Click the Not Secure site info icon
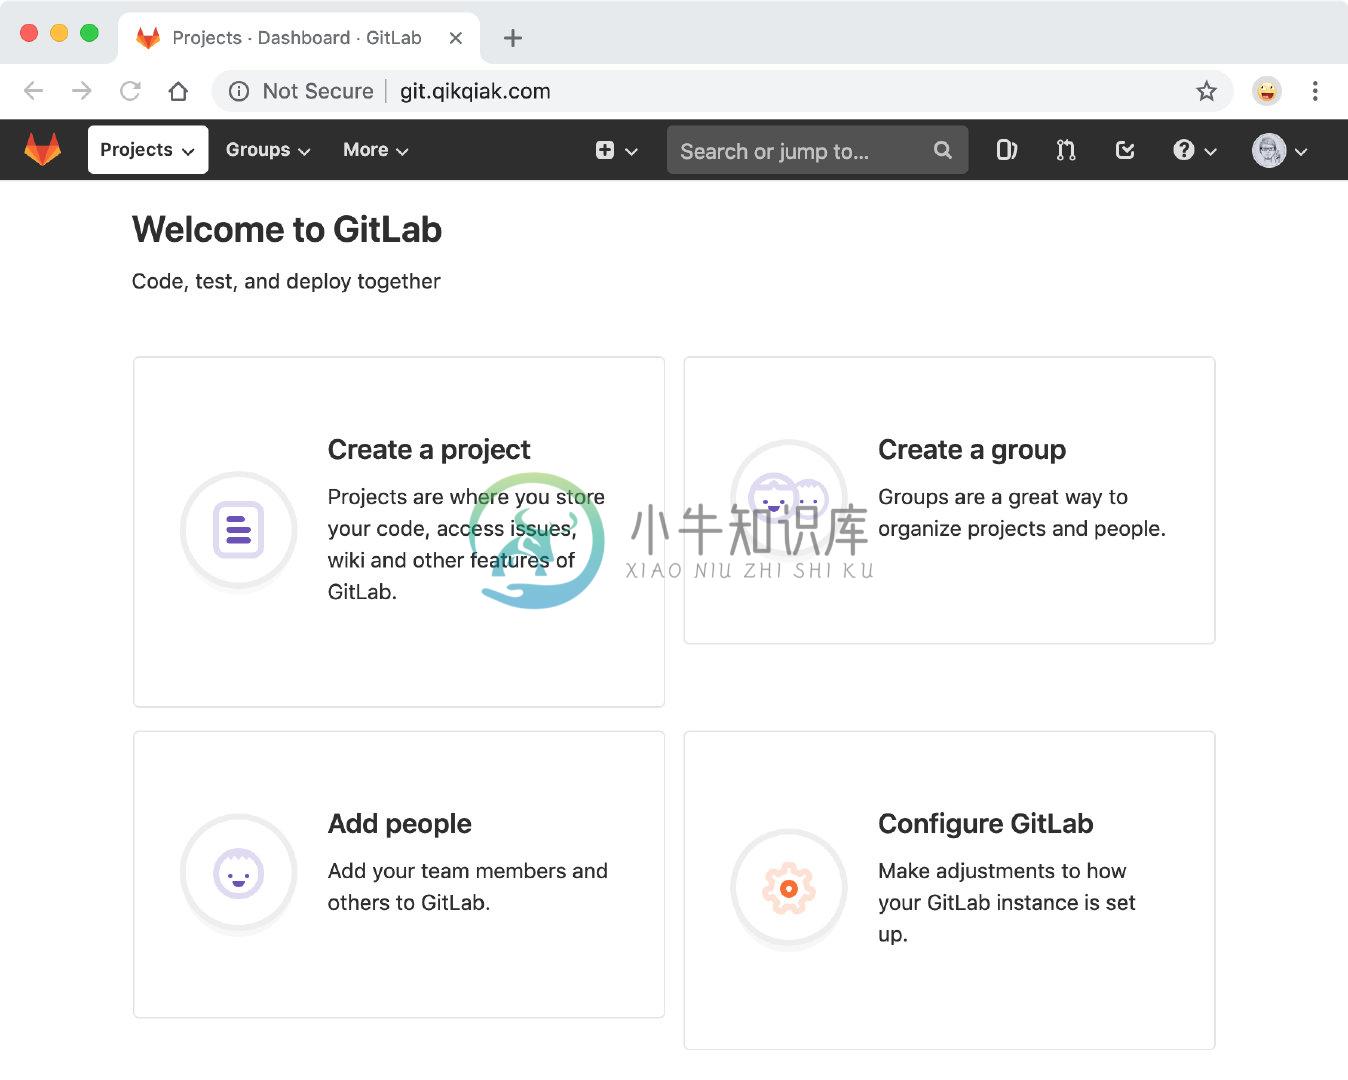 239,91
